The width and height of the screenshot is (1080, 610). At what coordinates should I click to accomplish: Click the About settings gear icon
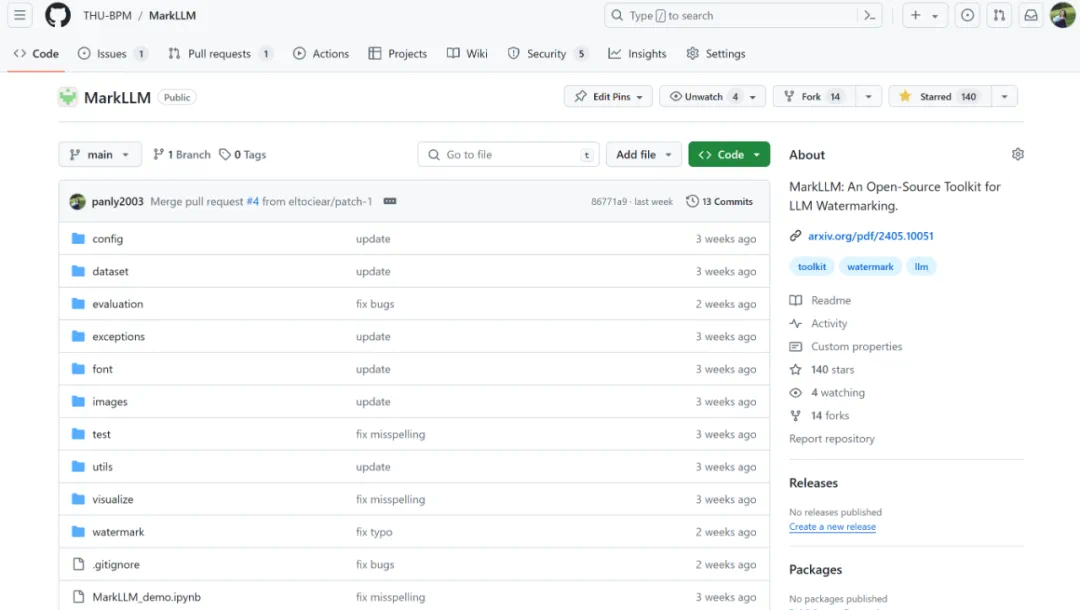pyautogui.click(x=1017, y=155)
